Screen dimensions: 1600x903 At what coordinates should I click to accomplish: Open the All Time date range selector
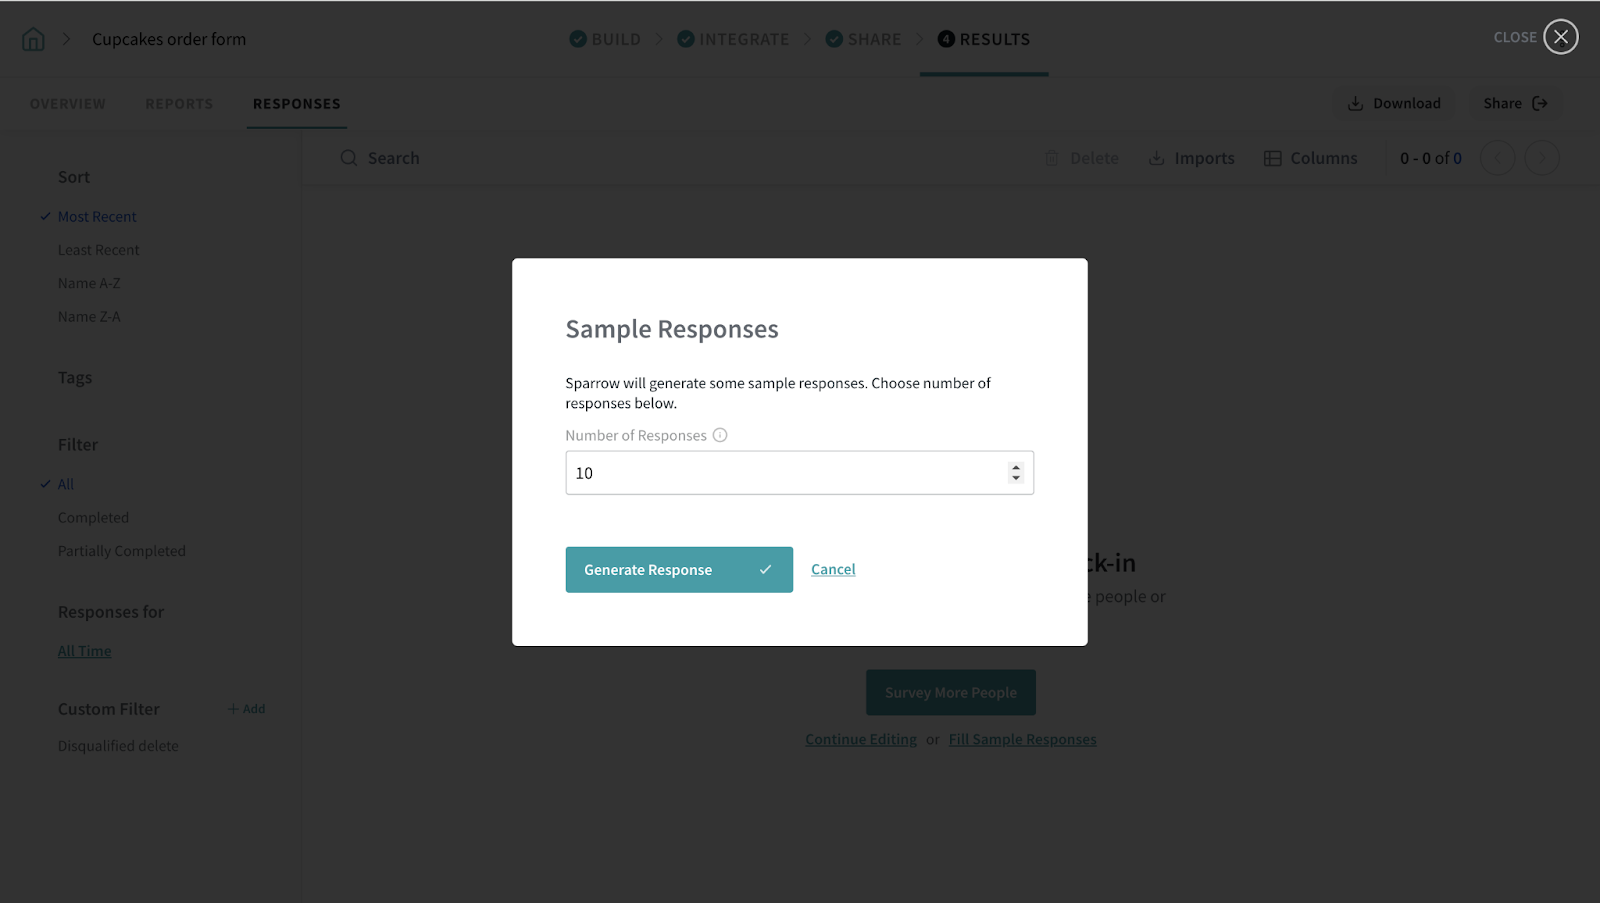click(84, 651)
